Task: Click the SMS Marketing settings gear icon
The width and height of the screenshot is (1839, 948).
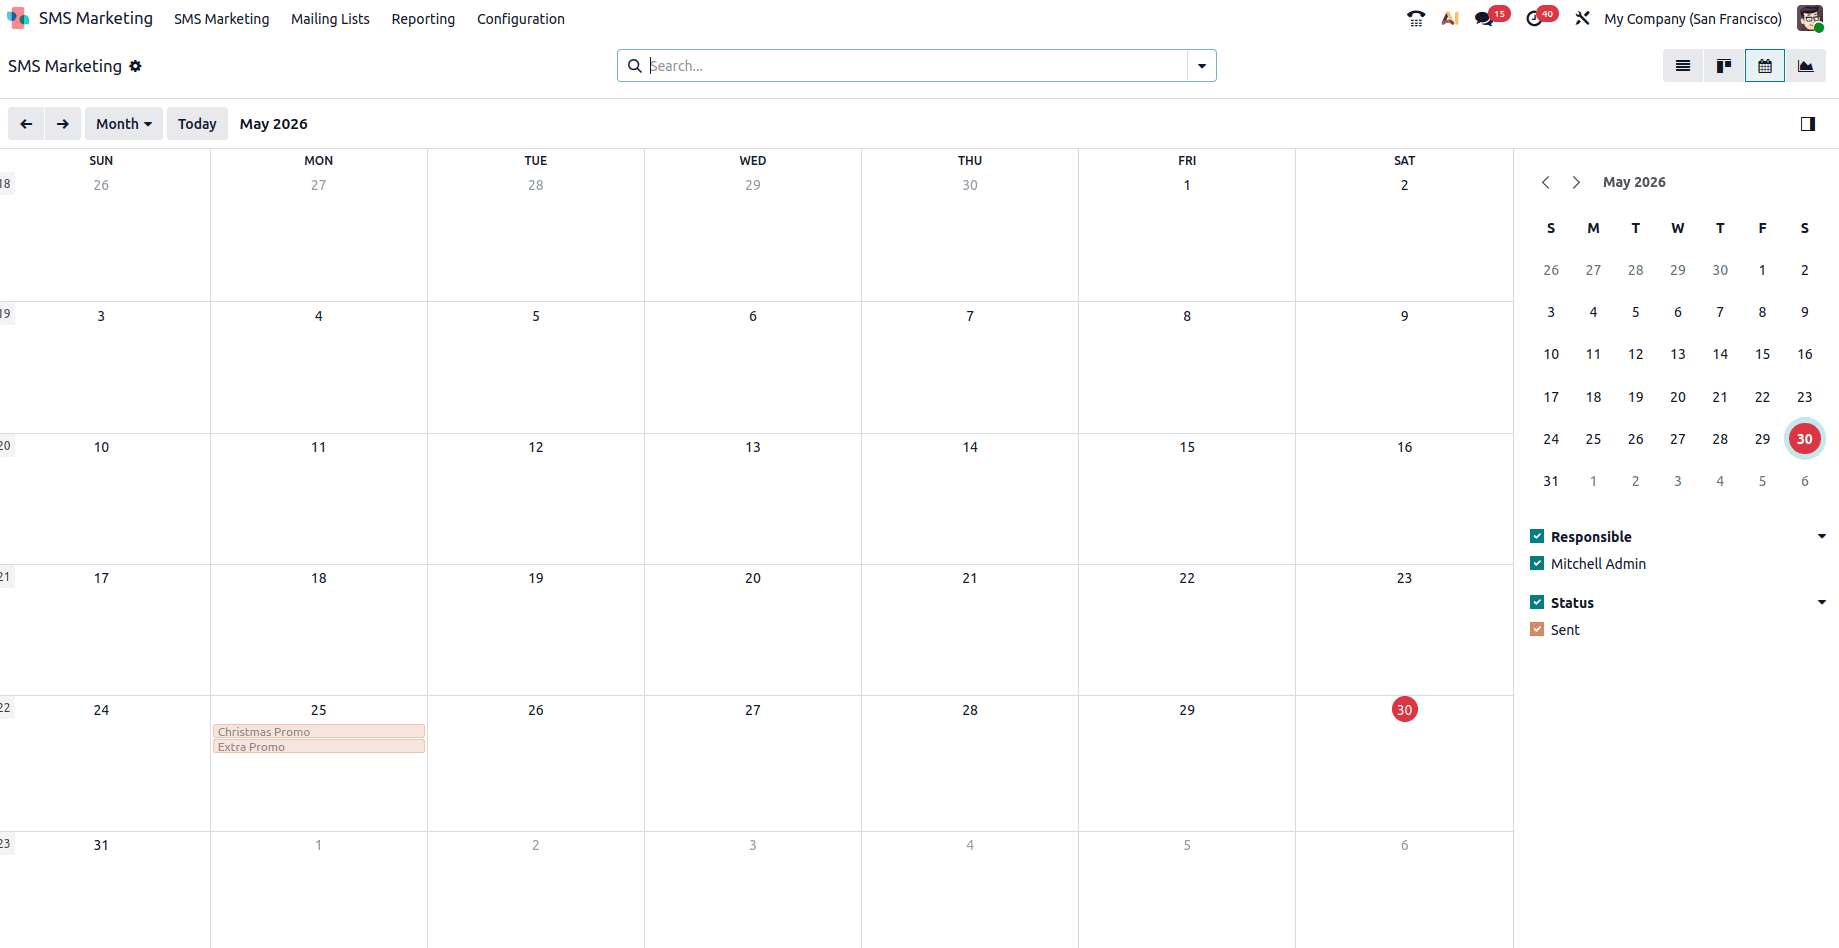Action: coord(135,66)
